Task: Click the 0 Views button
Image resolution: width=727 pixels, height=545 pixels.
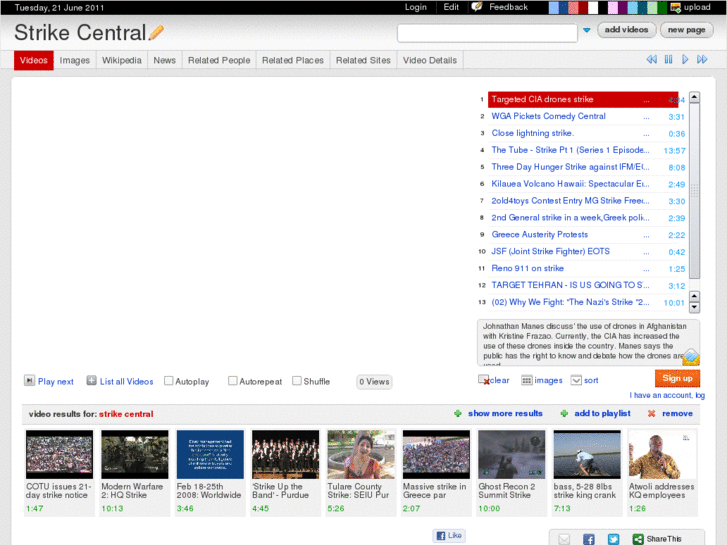Action: click(x=374, y=382)
